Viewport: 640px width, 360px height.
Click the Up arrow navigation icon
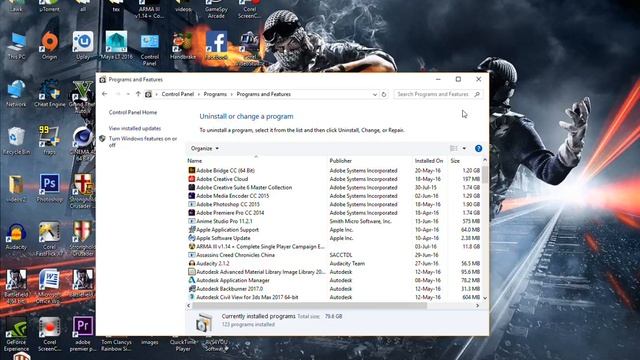(x=138, y=94)
